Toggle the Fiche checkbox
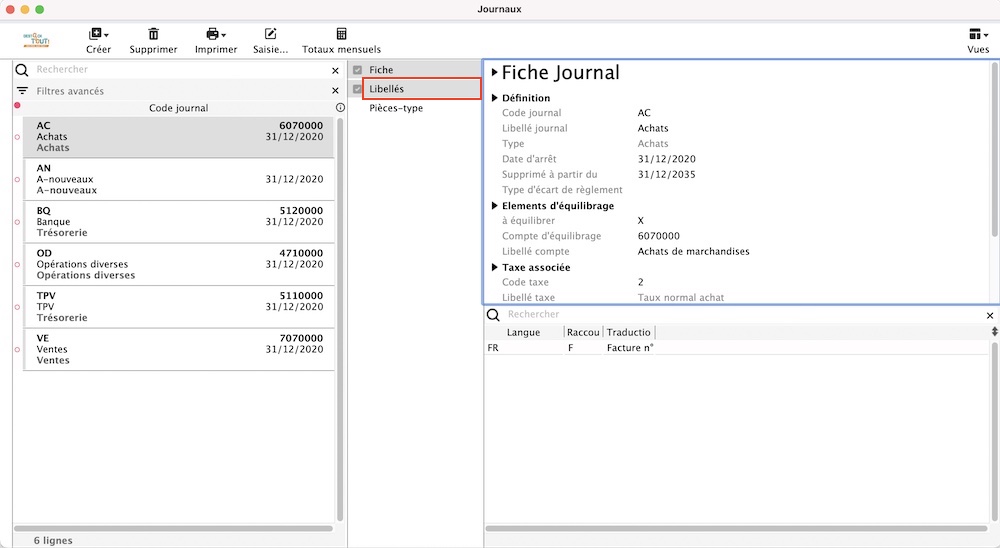 pyautogui.click(x=357, y=70)
